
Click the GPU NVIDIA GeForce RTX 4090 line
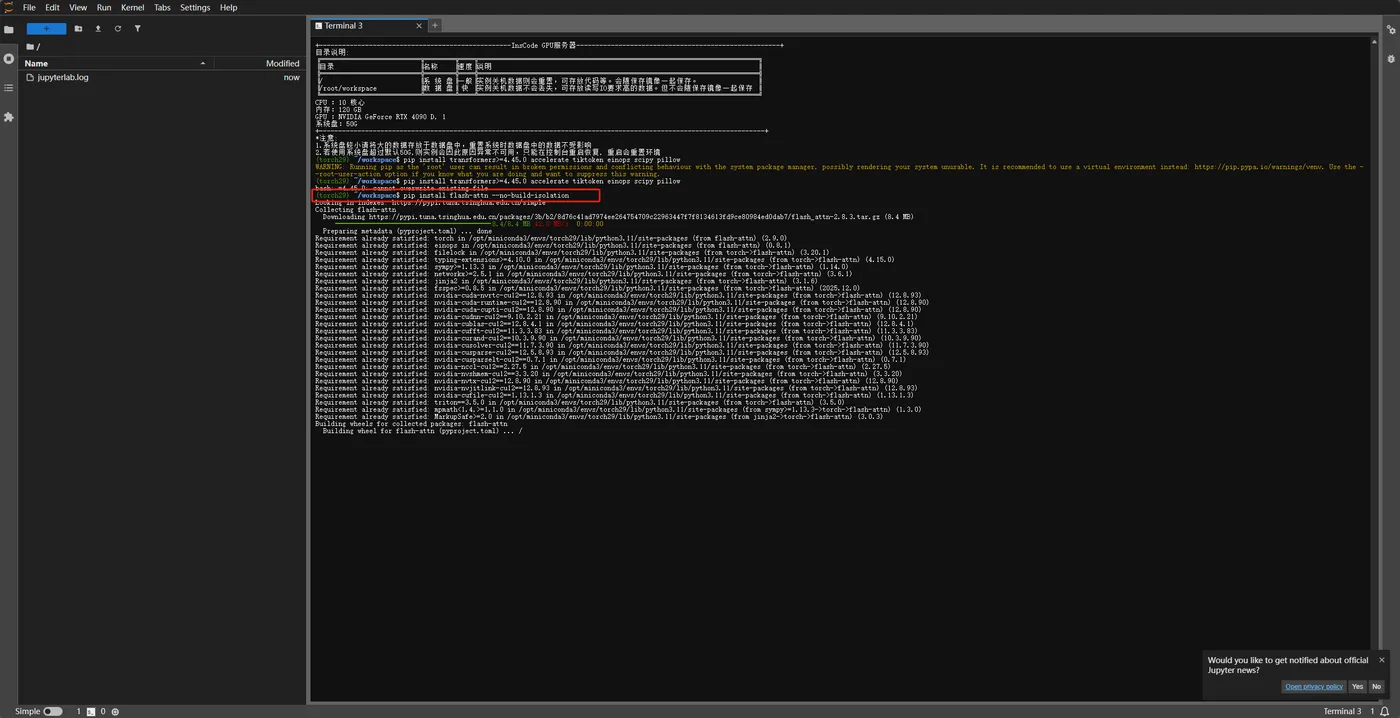coord(380,117)
